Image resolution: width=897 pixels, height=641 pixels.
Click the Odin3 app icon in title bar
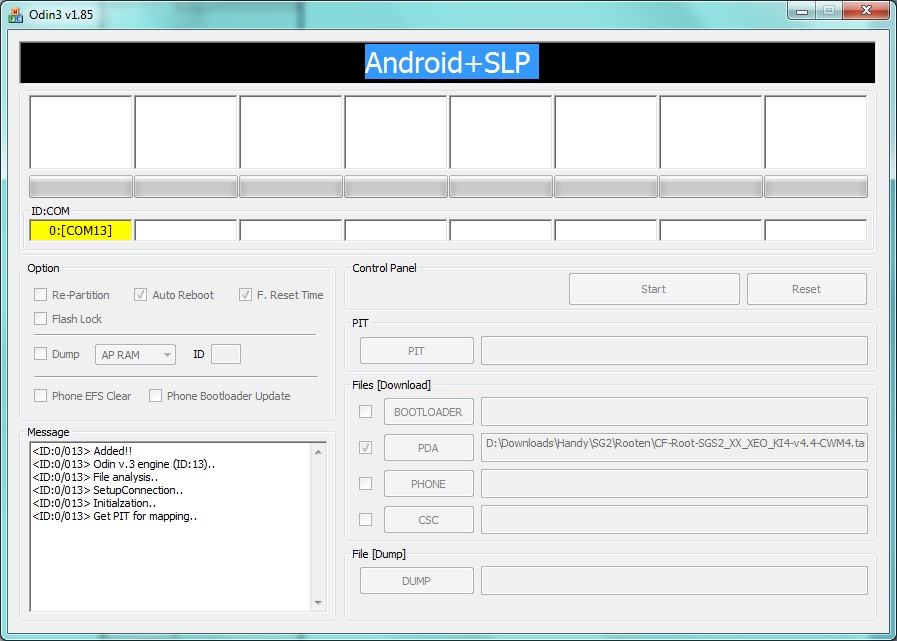16,14
